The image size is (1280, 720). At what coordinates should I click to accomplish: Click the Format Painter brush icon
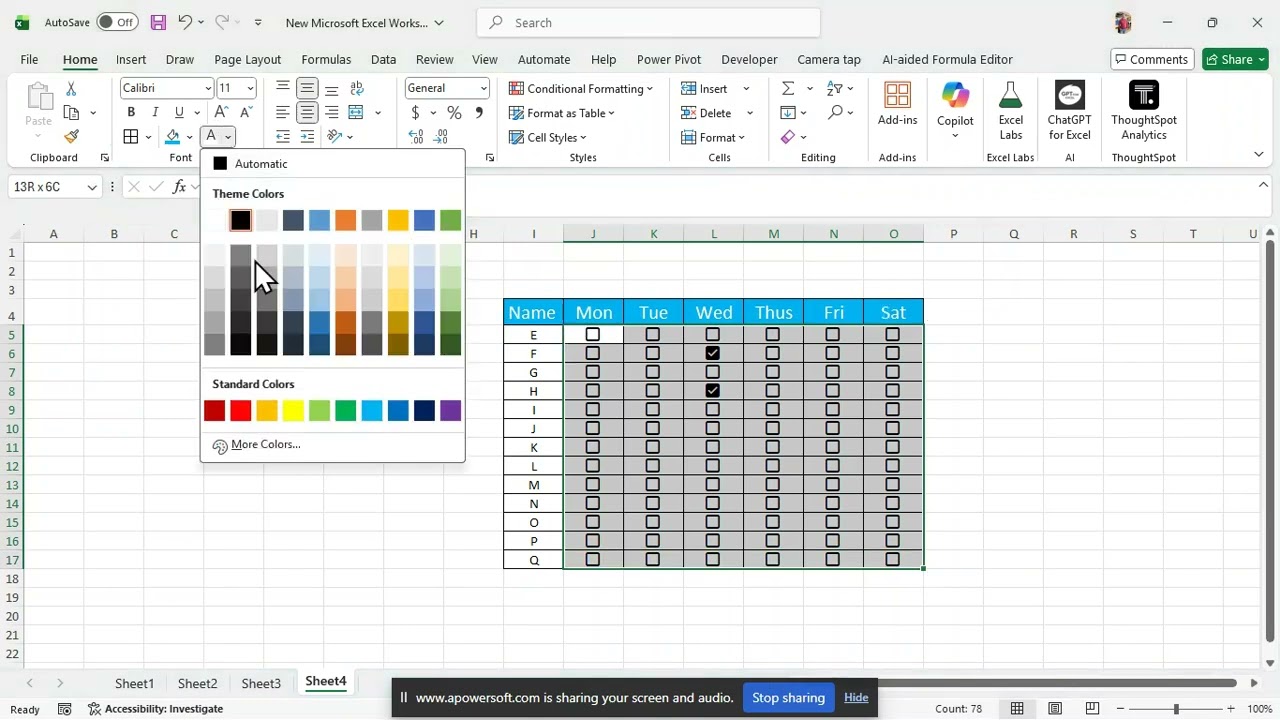pyautogui.click(x=71, y=137)
